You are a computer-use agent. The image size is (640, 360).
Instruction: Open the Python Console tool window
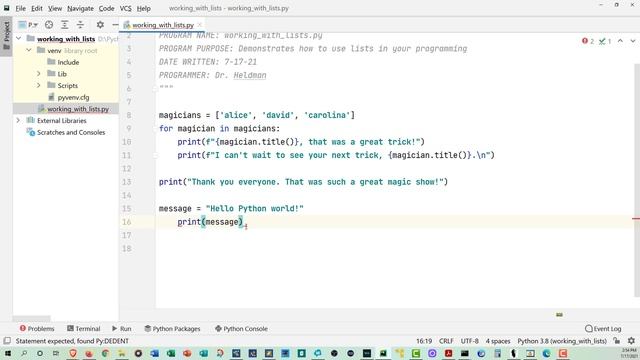click(x=241, y=329)
